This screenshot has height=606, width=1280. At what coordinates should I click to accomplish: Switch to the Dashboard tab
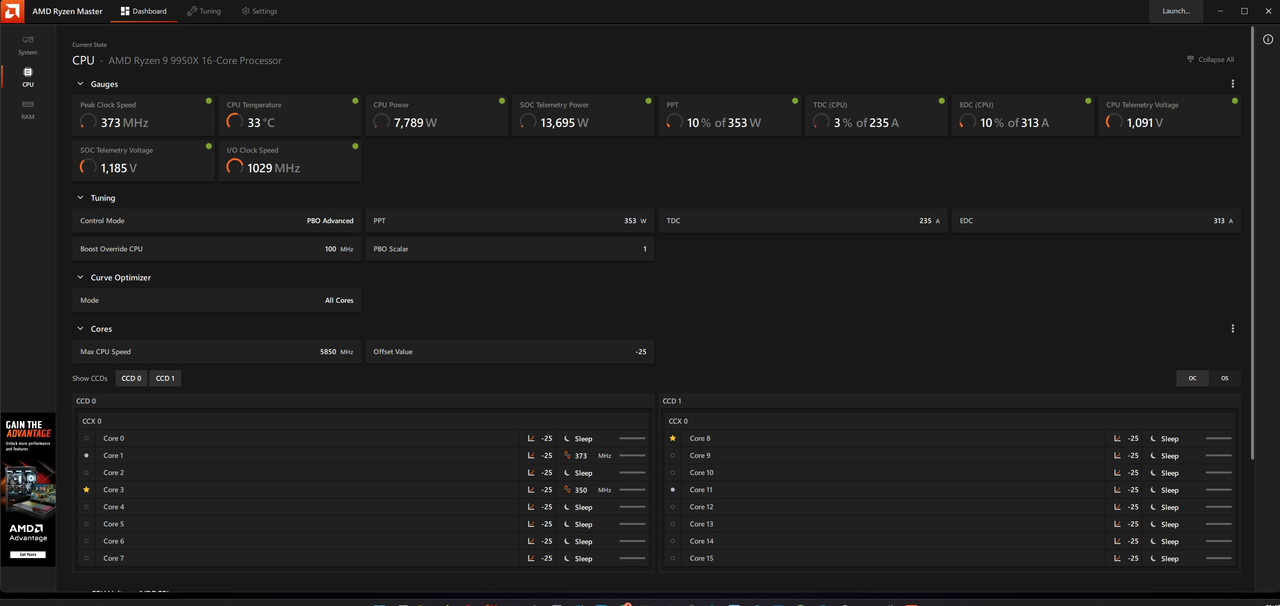pyautogui.click(x=144, y=11)
